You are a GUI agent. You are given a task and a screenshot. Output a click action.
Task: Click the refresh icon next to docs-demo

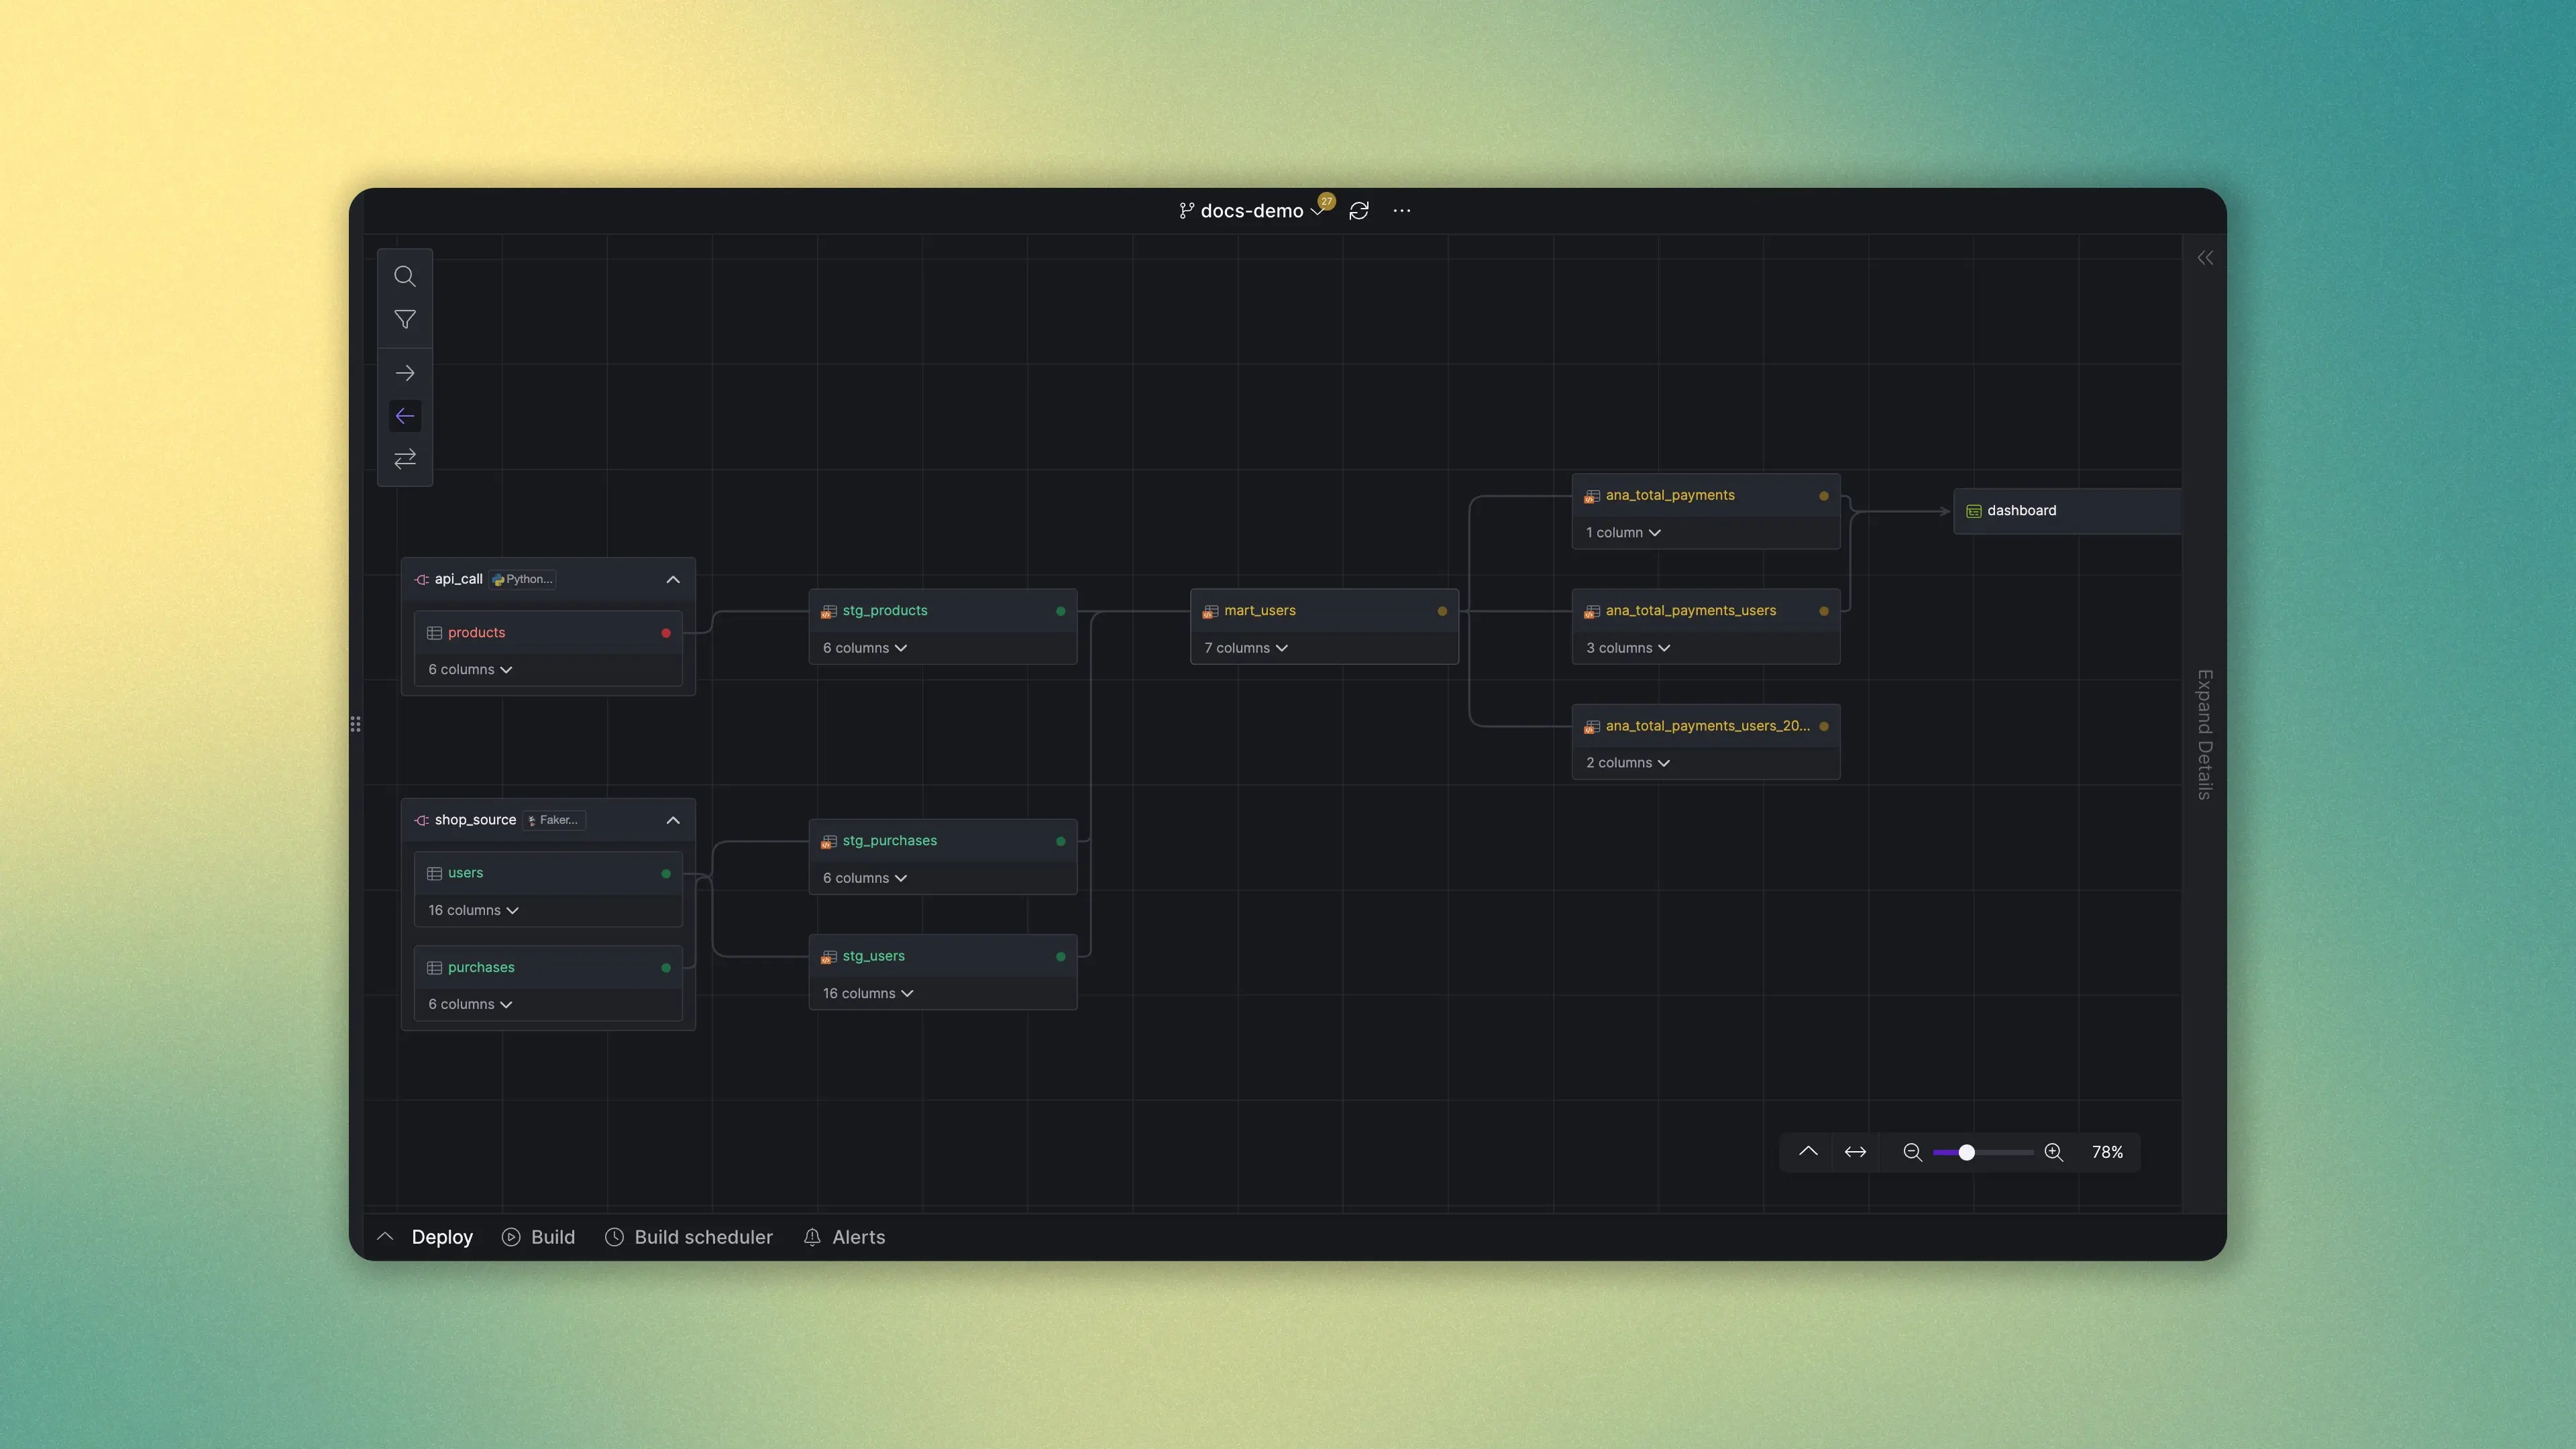(1358, 211)
